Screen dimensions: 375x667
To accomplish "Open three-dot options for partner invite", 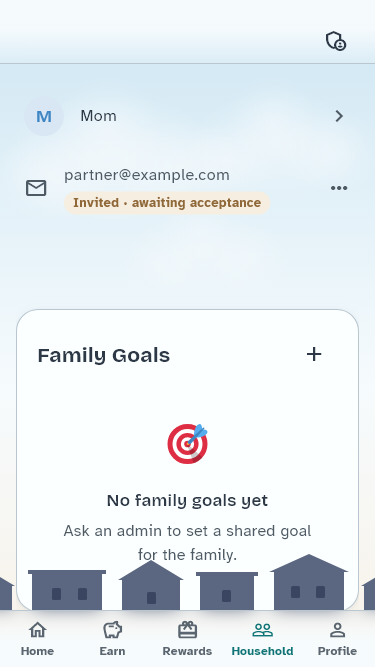I will coord(339,188).
